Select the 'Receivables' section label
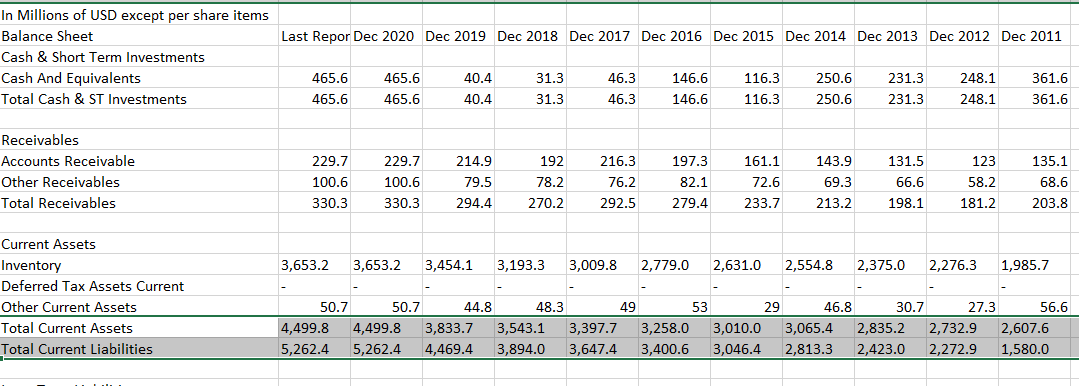Image resolution: width=1079 pixels, height=386 pixels. click(140, 140)
